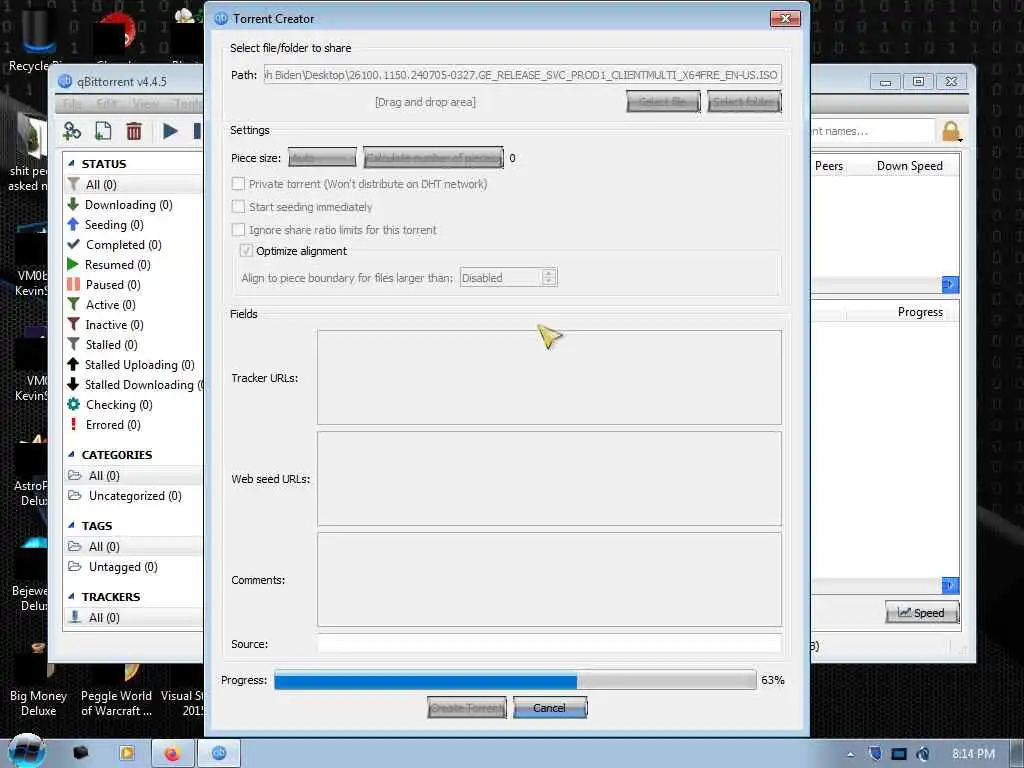Viewport: 1024px width, 768px height.
Task: Filter by Errored (0) status
Action: coord(113,425)
